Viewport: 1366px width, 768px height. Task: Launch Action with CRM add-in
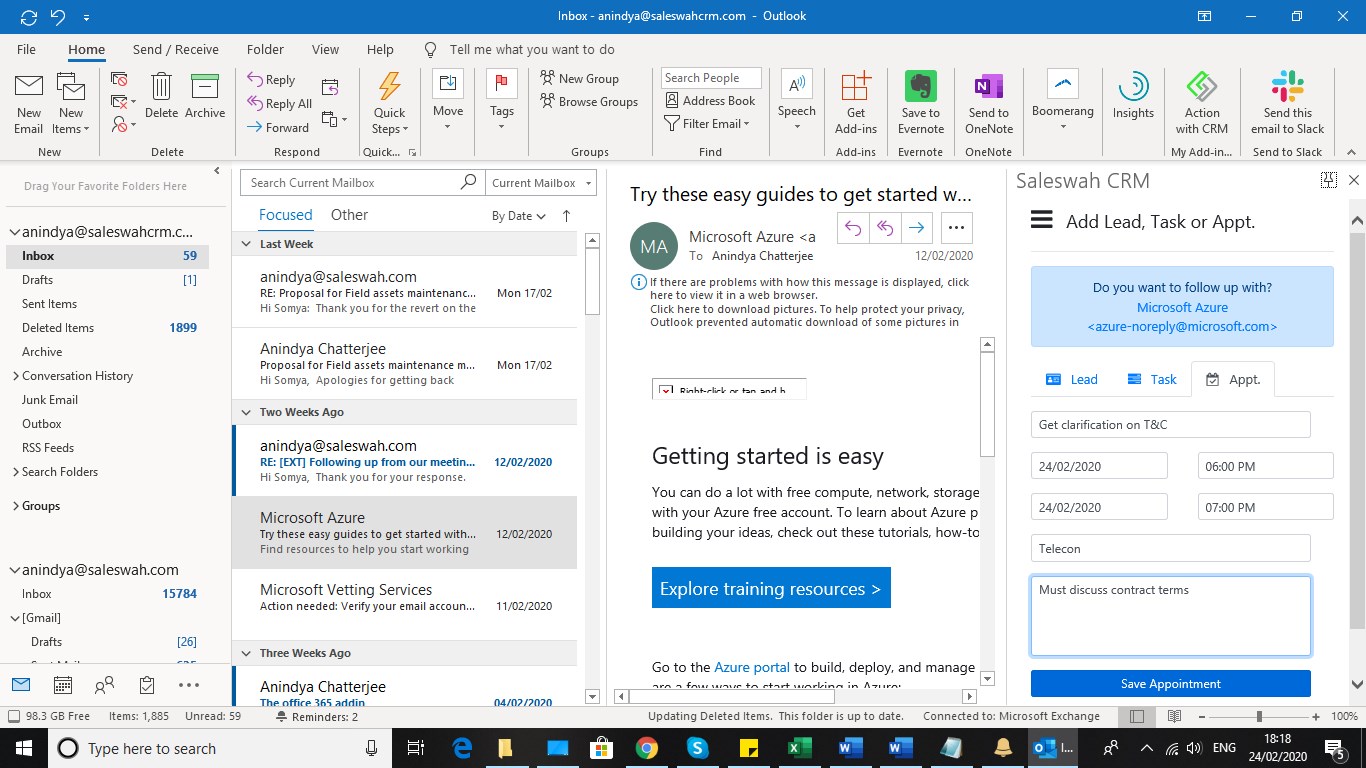tap(1201, 103)
